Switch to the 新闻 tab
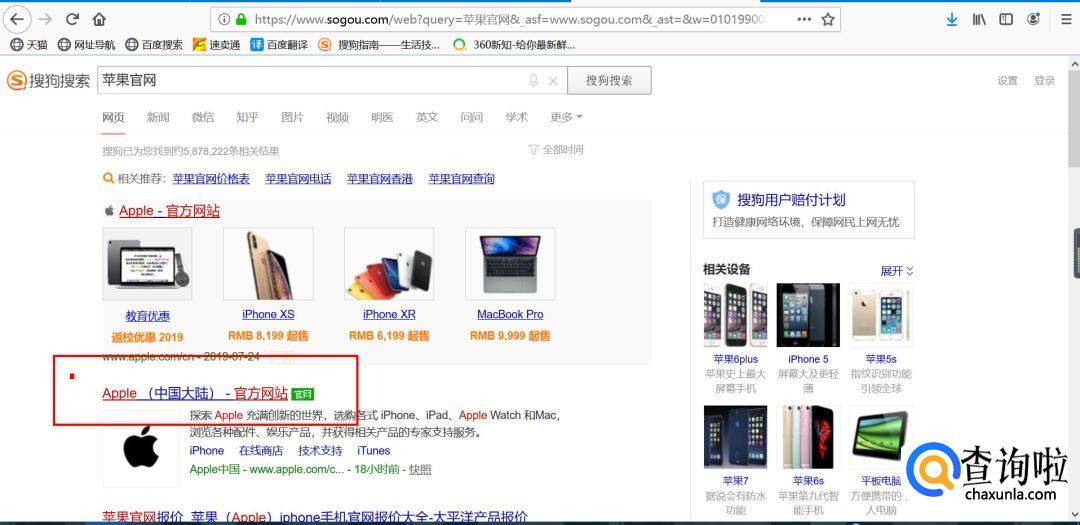 (x=158, y=117)
